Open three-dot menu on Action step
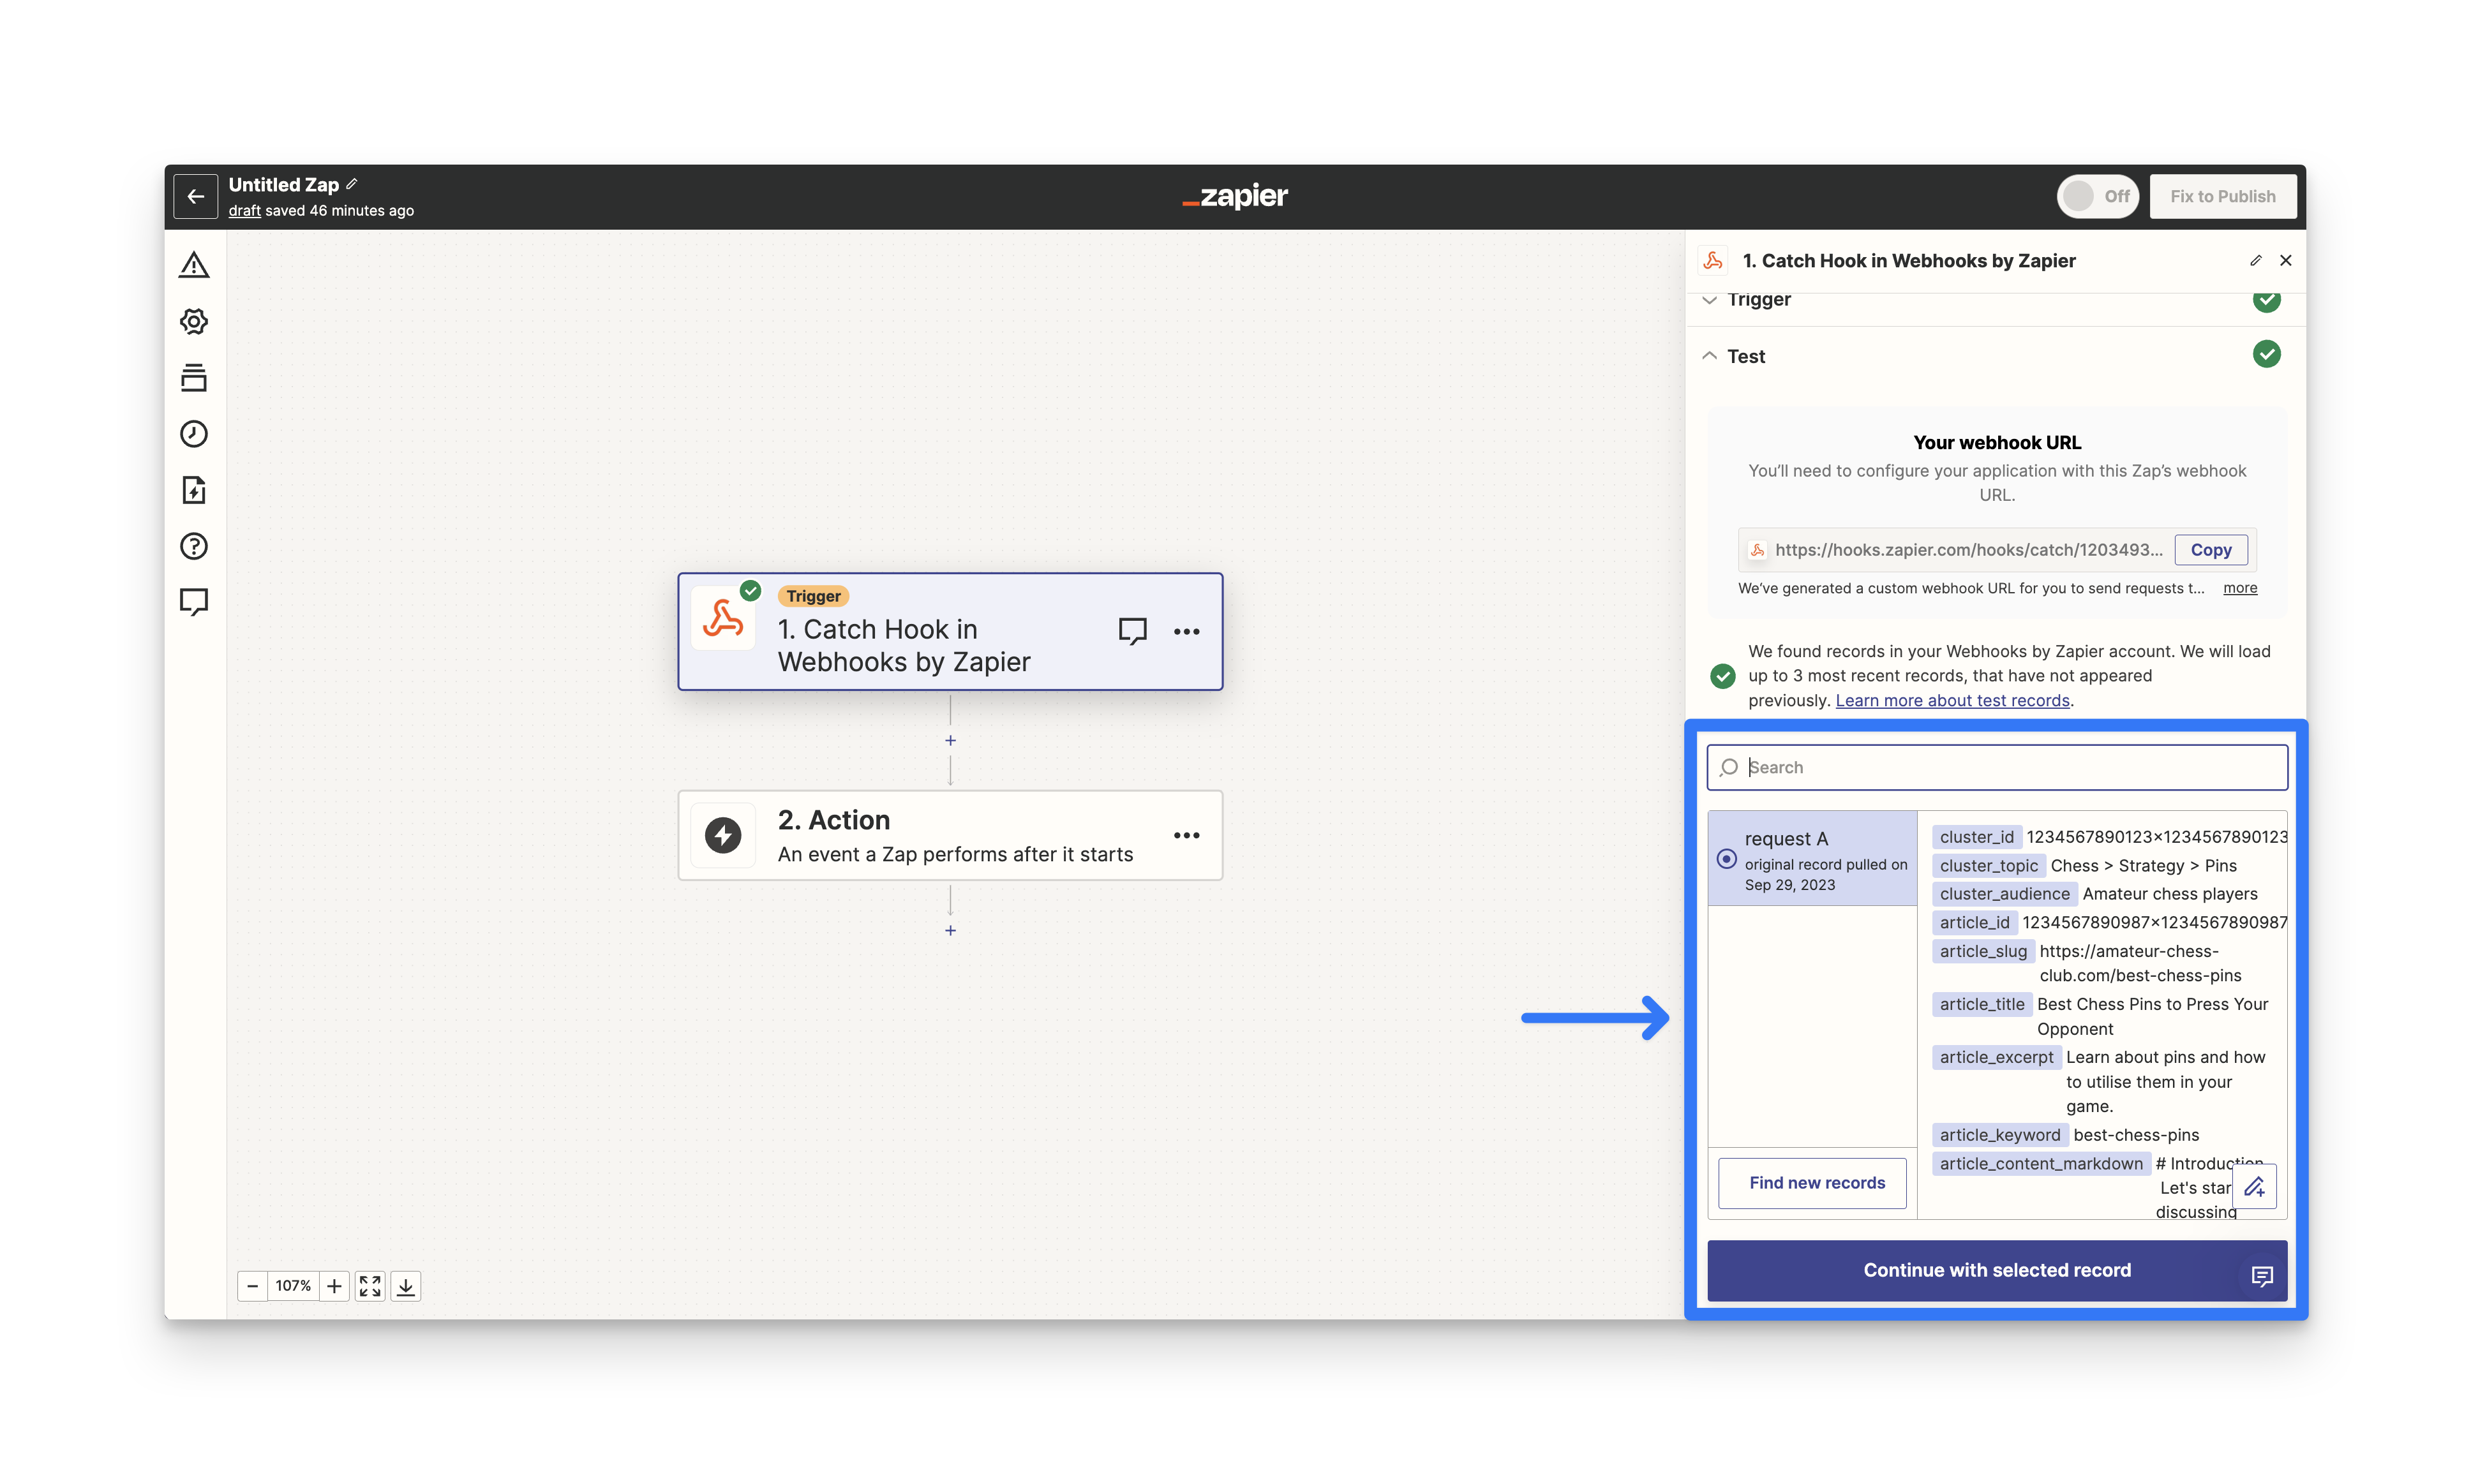The height and width of the screenshot is (1484, 2471). coord(1186,836)
